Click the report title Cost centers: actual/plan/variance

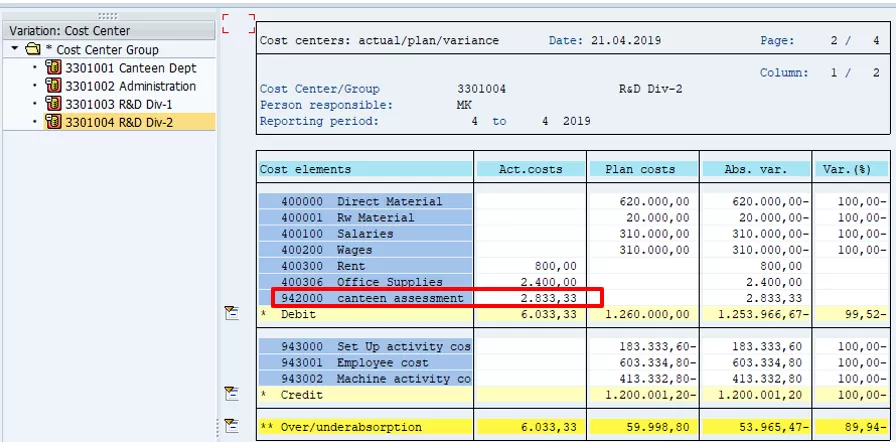379,41
